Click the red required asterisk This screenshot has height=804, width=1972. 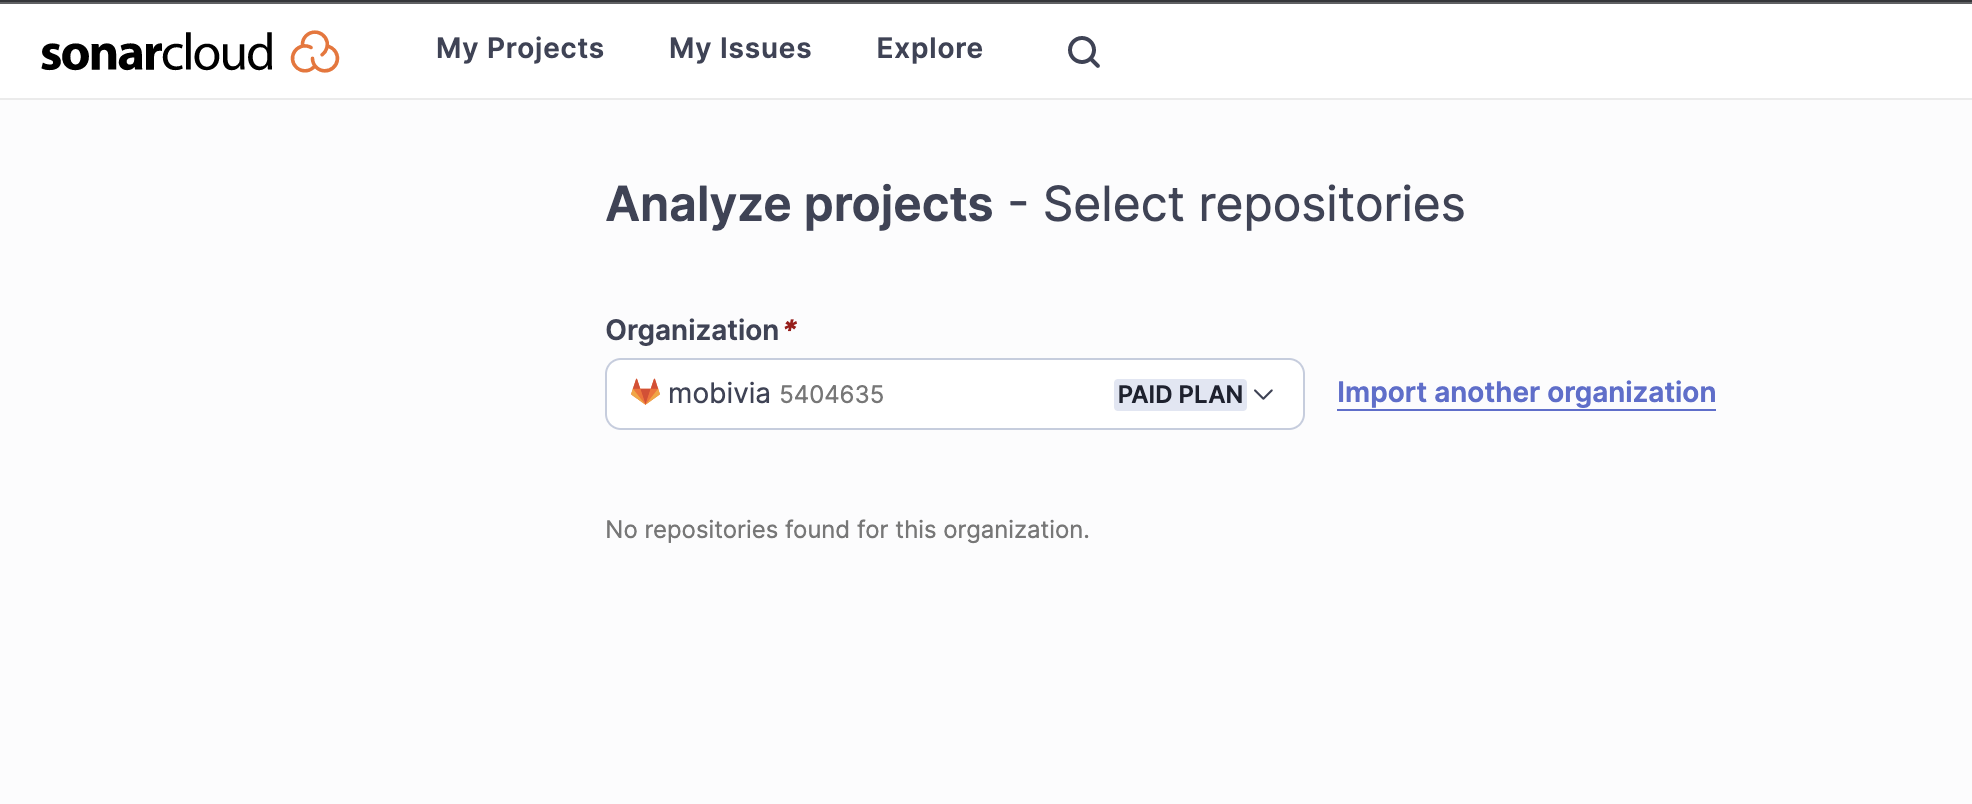point(790,327)
